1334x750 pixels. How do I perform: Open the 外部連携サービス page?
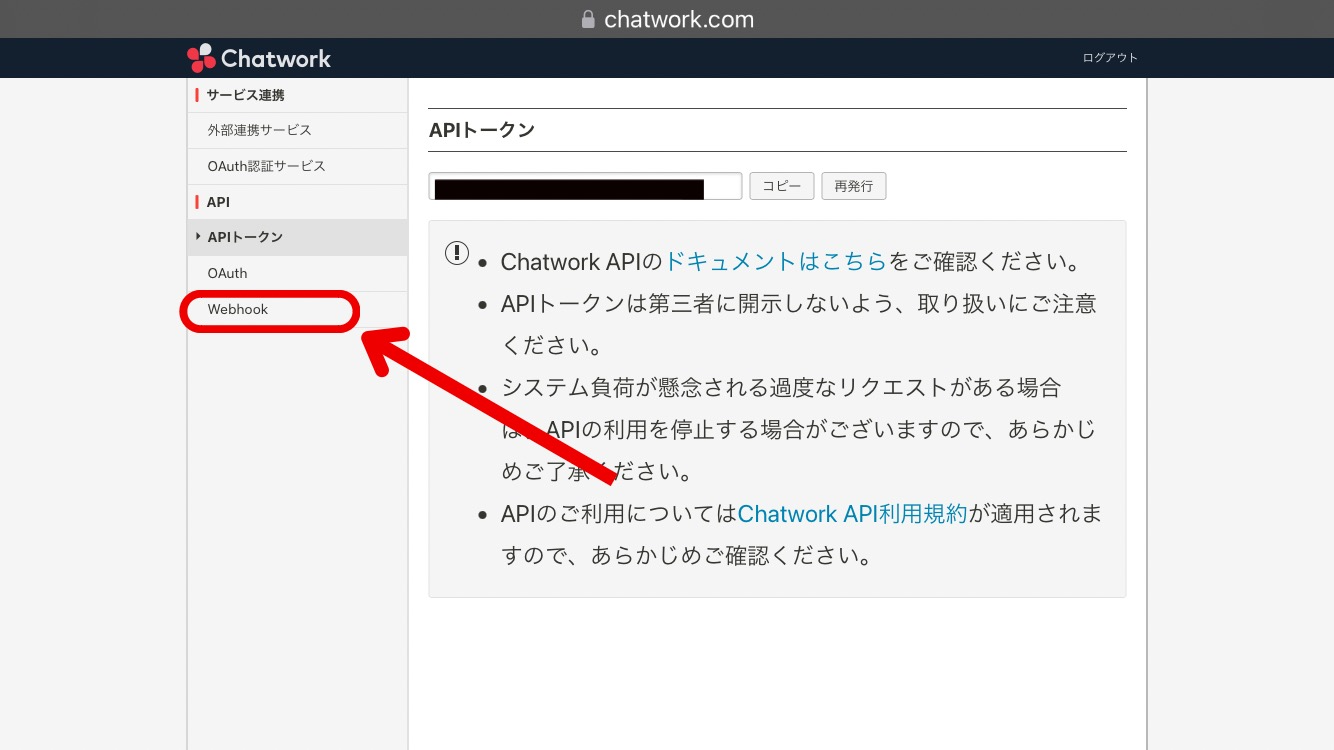259,130
